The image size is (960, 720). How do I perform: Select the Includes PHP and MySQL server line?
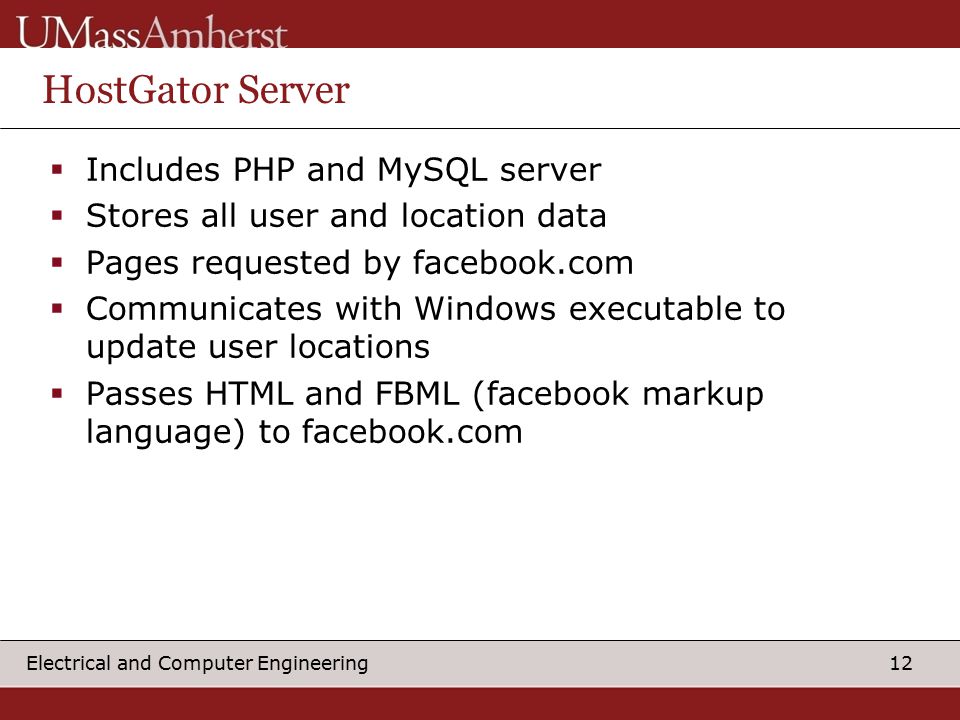pos(343,170)
